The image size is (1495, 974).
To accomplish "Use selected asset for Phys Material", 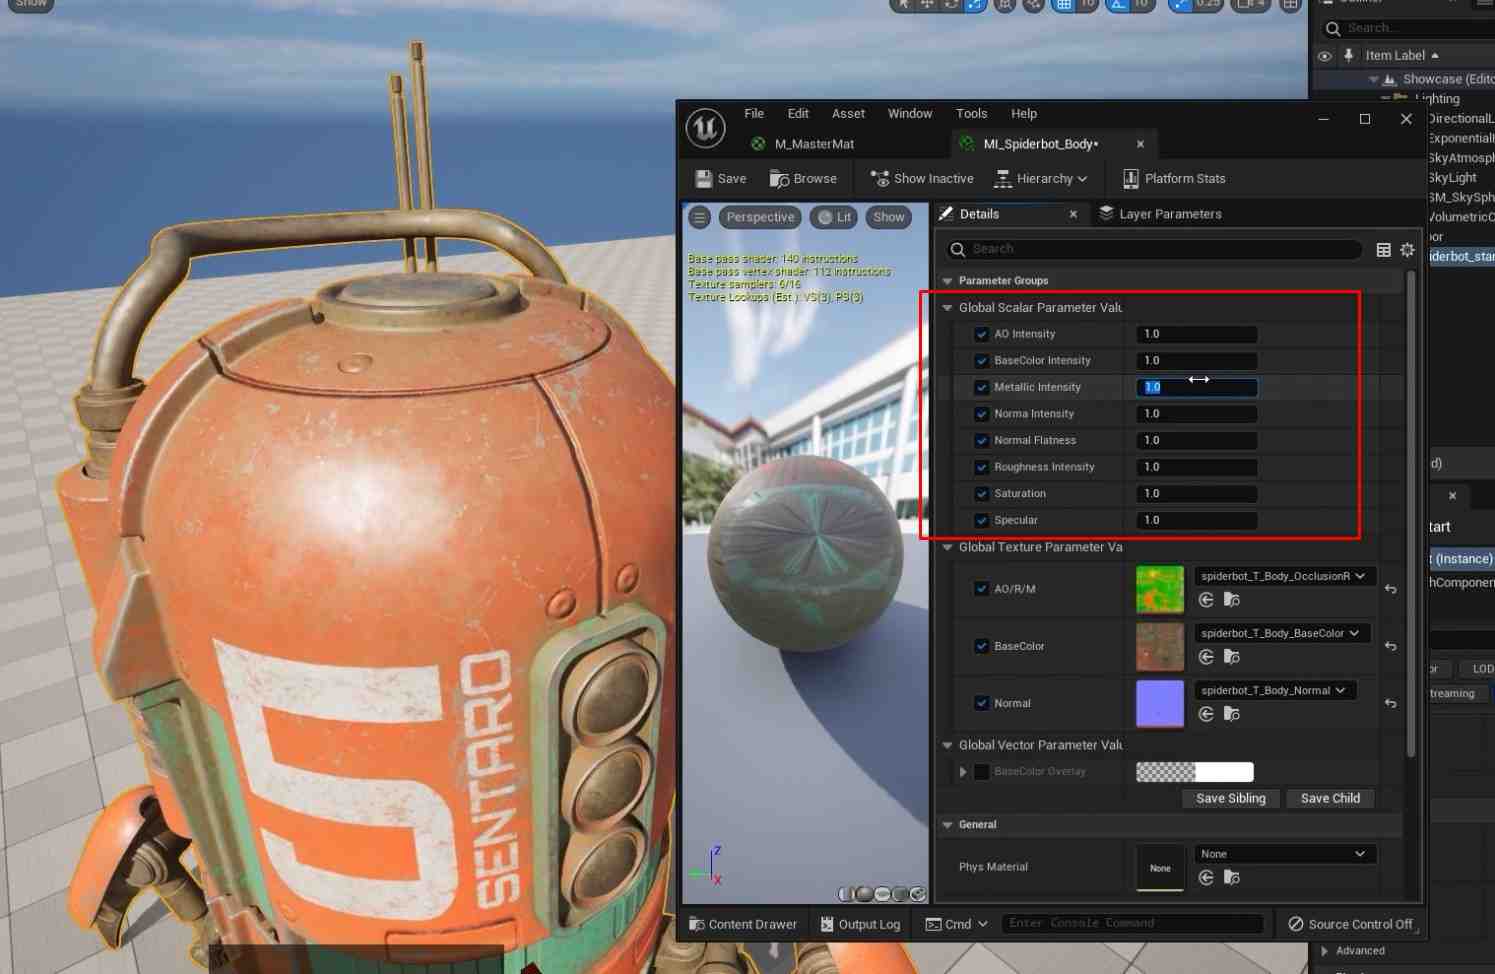I will point(1206,877).
